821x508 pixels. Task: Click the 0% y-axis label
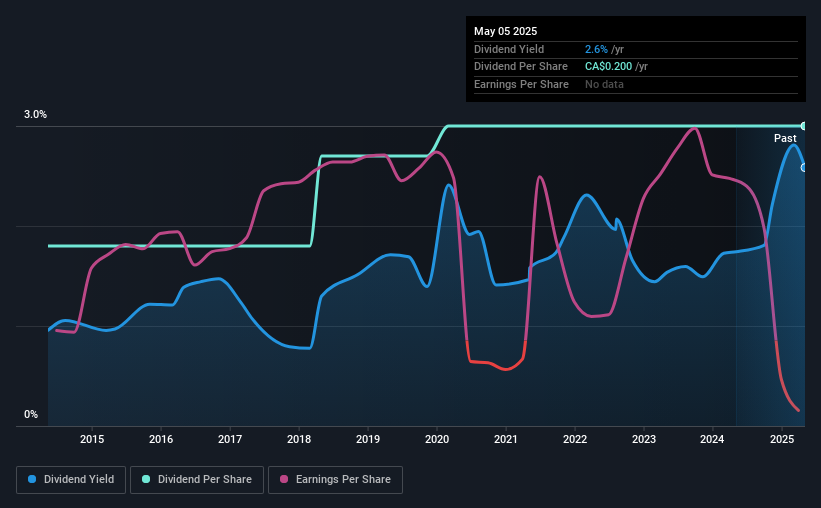31,414
